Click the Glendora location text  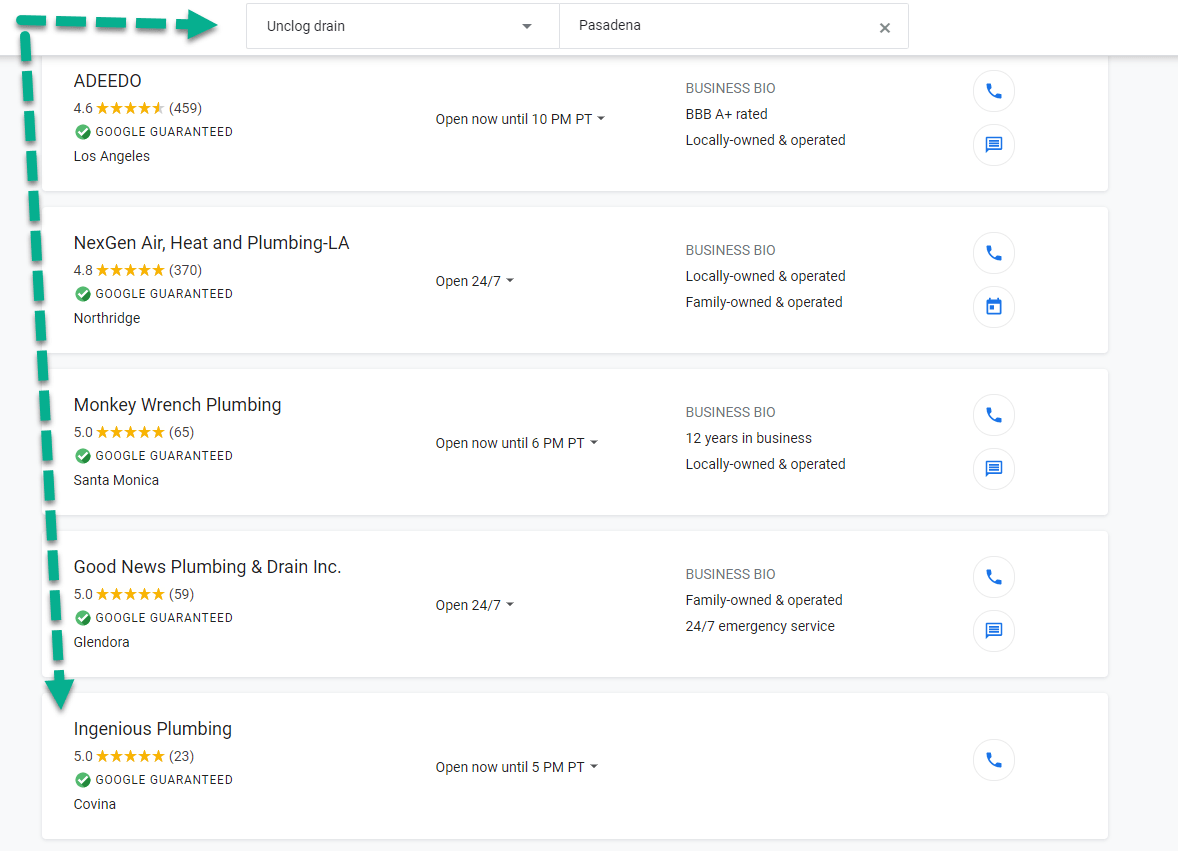(101, 642)
